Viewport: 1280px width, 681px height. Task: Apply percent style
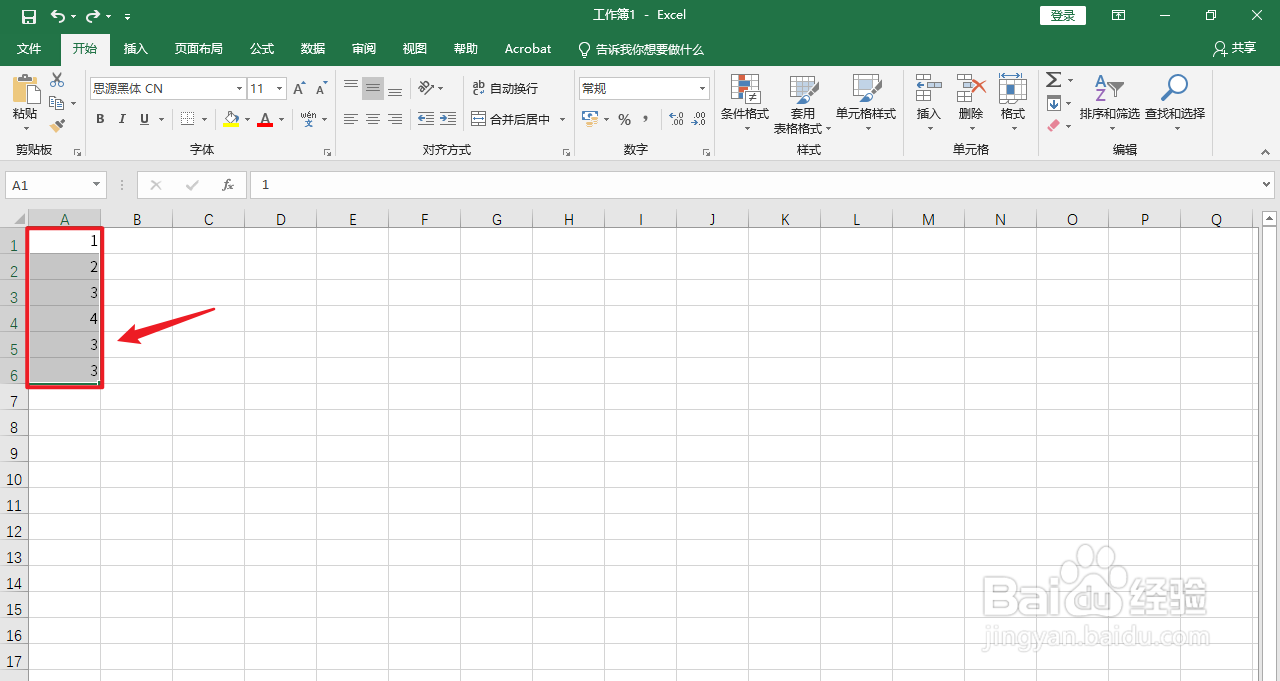click(x=624, y=119)
